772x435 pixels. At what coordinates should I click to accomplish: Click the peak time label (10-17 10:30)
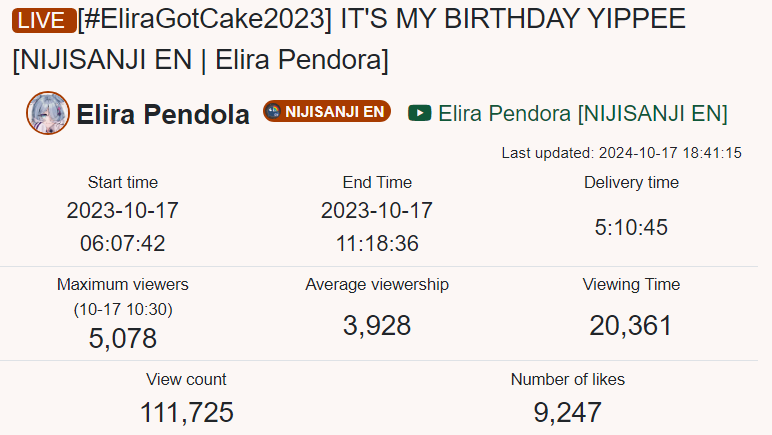pyautogui.click(x=123, y=309)
